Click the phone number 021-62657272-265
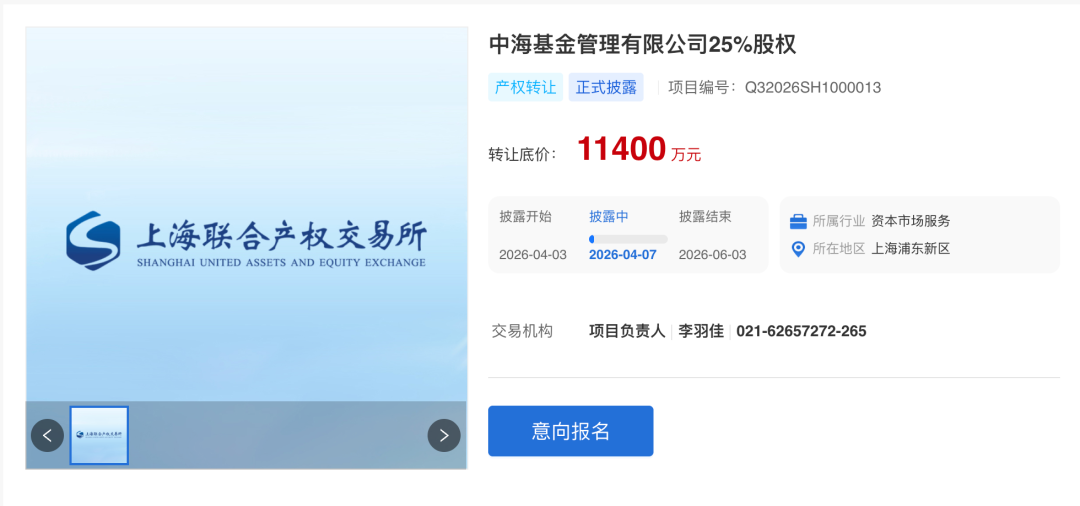Viewport: 1080px width, 506px height. pos(801,331)
